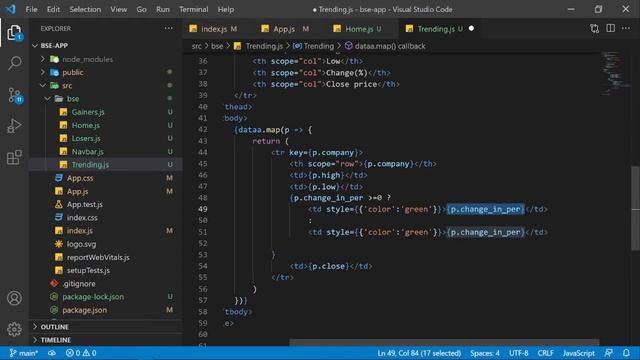Open the notifications bell
Viewport: 640px width, 360px height.
(x=626, y=353)
